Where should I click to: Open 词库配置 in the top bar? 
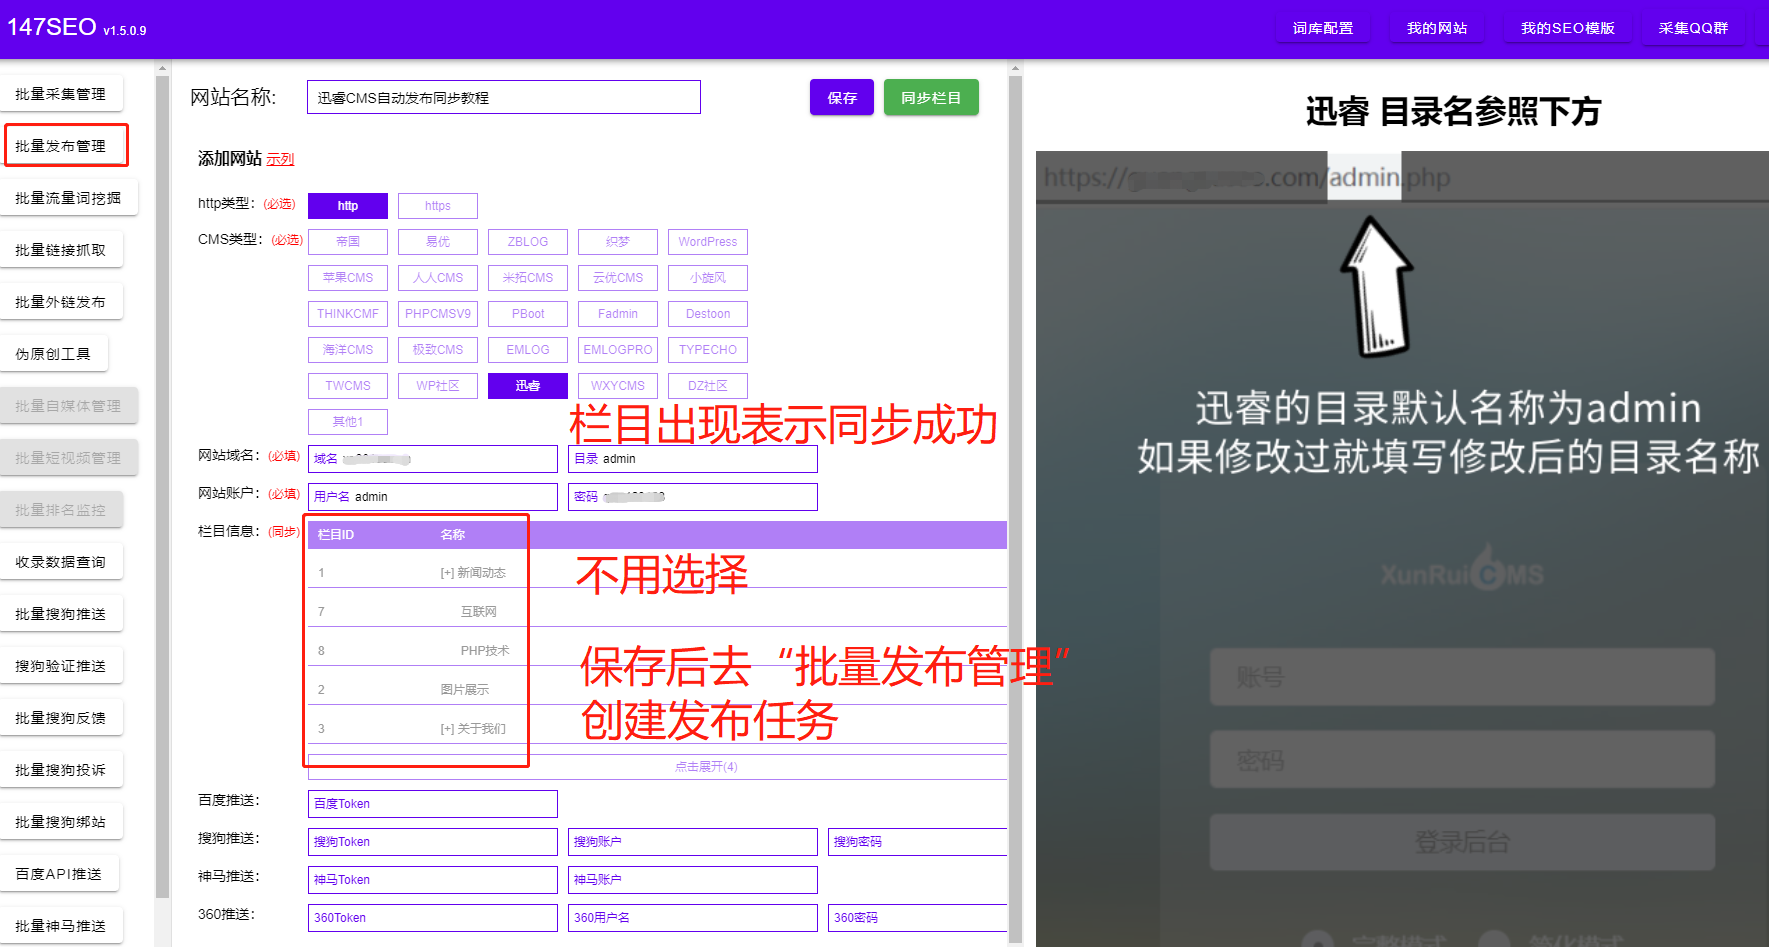point(1323,28)
